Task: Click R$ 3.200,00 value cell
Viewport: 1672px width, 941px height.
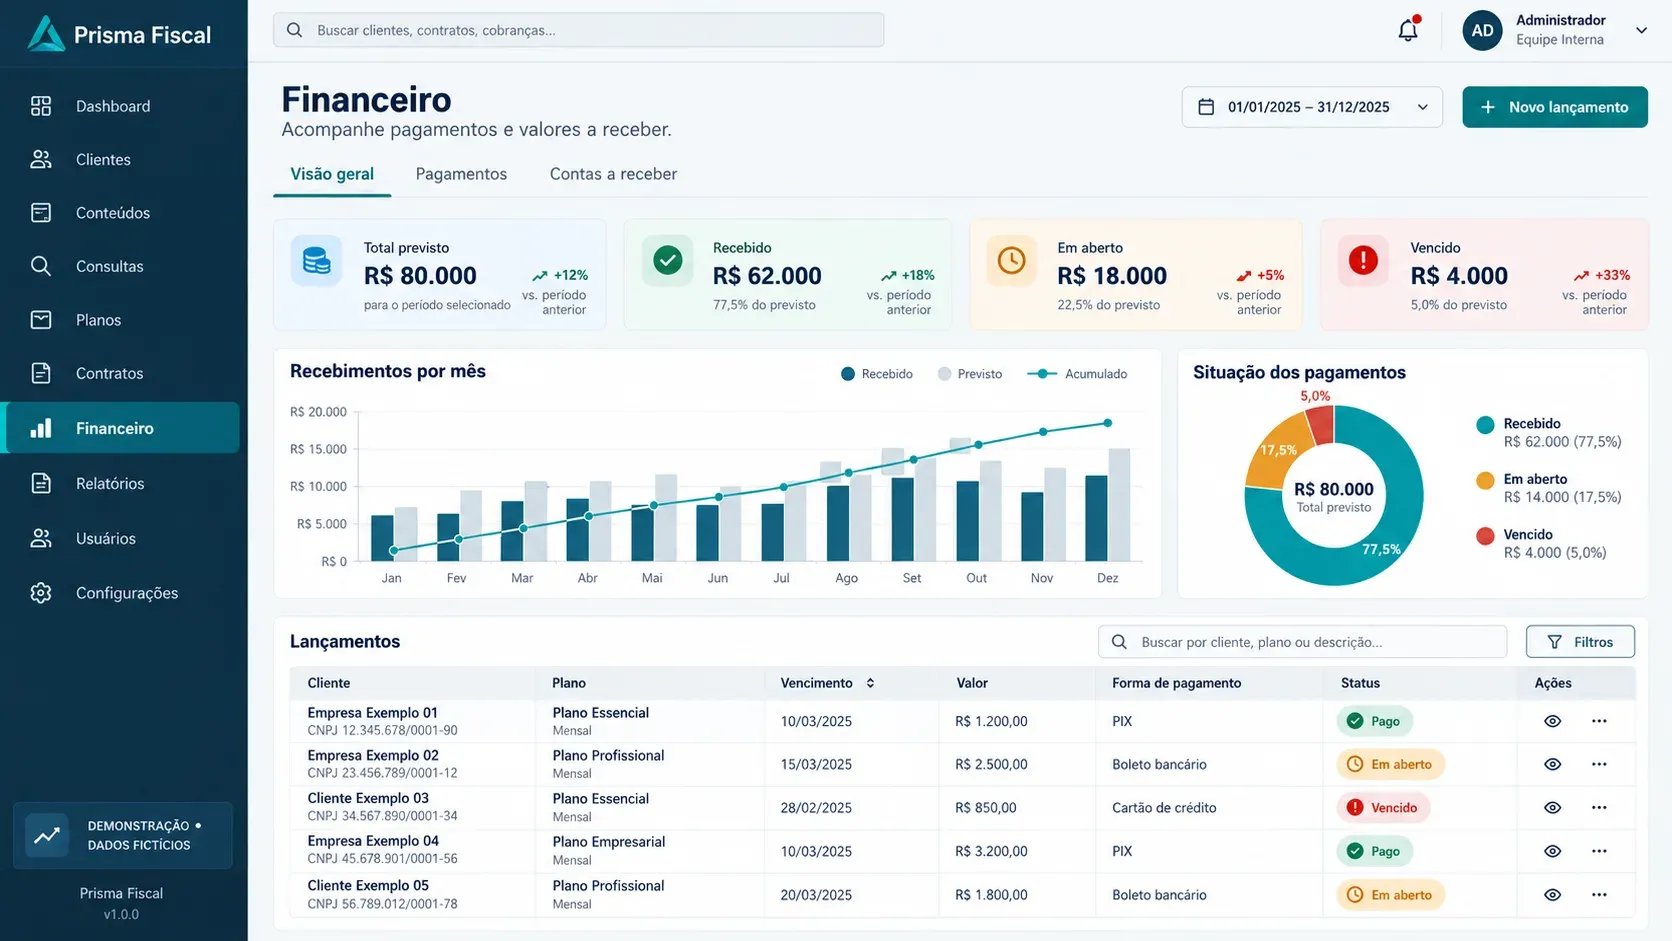Action: (991, 851)
